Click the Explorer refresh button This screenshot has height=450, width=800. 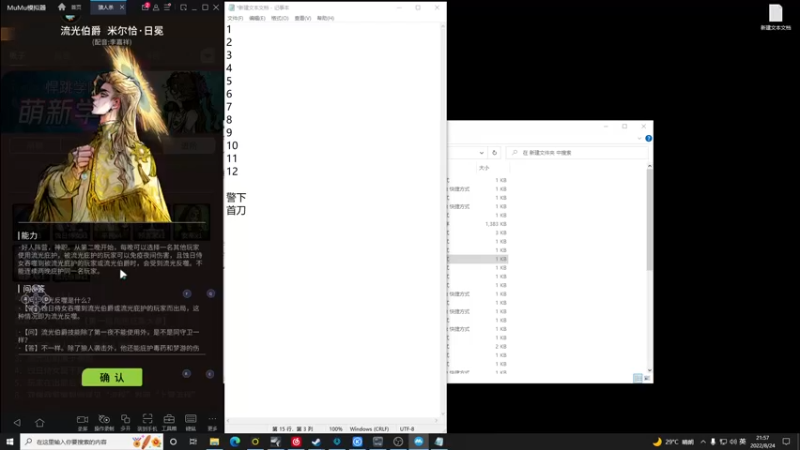tap(494, 153)
